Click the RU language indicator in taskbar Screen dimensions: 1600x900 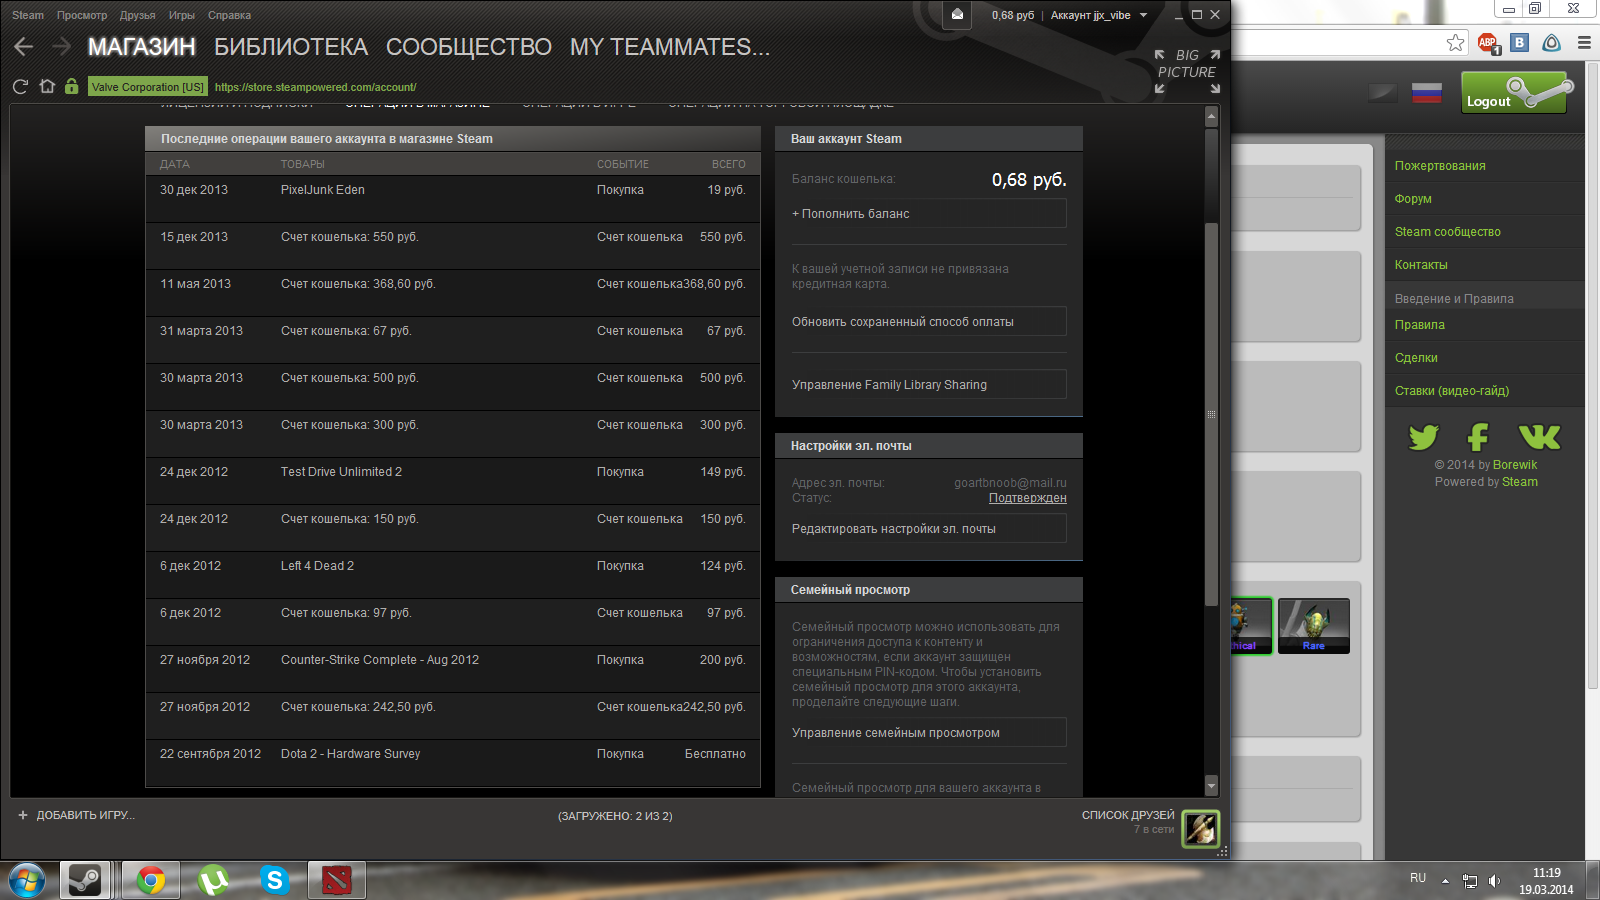[1418, 878]
